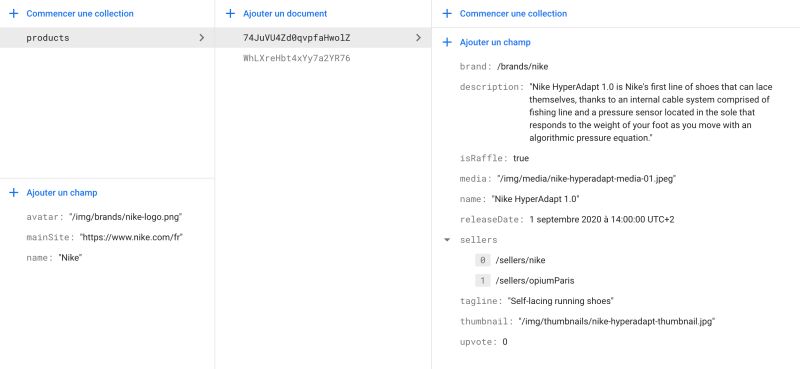Screen dimensions: 800x369
Task: Click tagline value "Self-lacing running shoes"
Action: (x=560, y=301)
